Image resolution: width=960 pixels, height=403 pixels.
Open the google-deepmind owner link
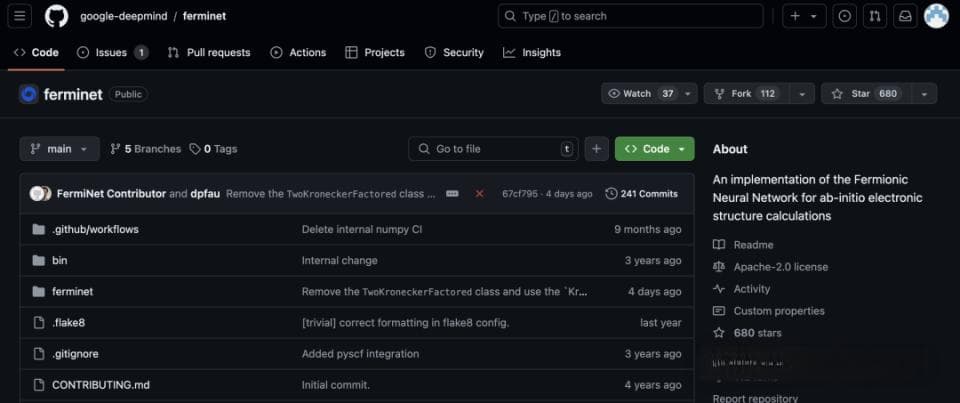click(x=124, y=16)
